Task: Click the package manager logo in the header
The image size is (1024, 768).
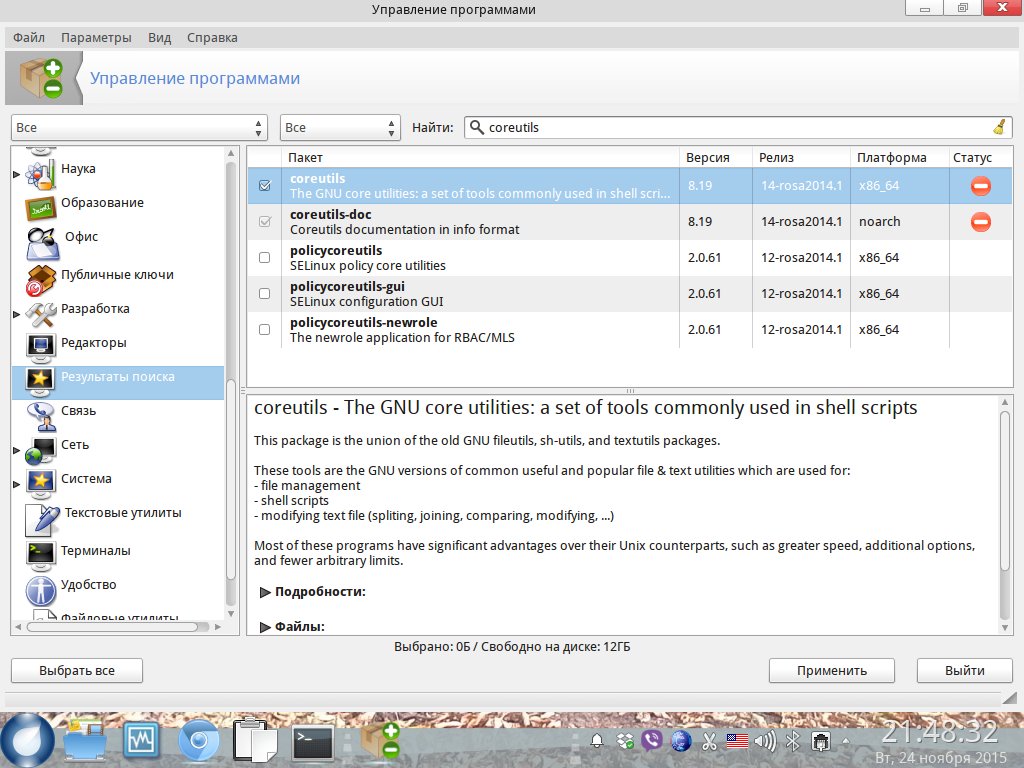Action: coord(42,78)
